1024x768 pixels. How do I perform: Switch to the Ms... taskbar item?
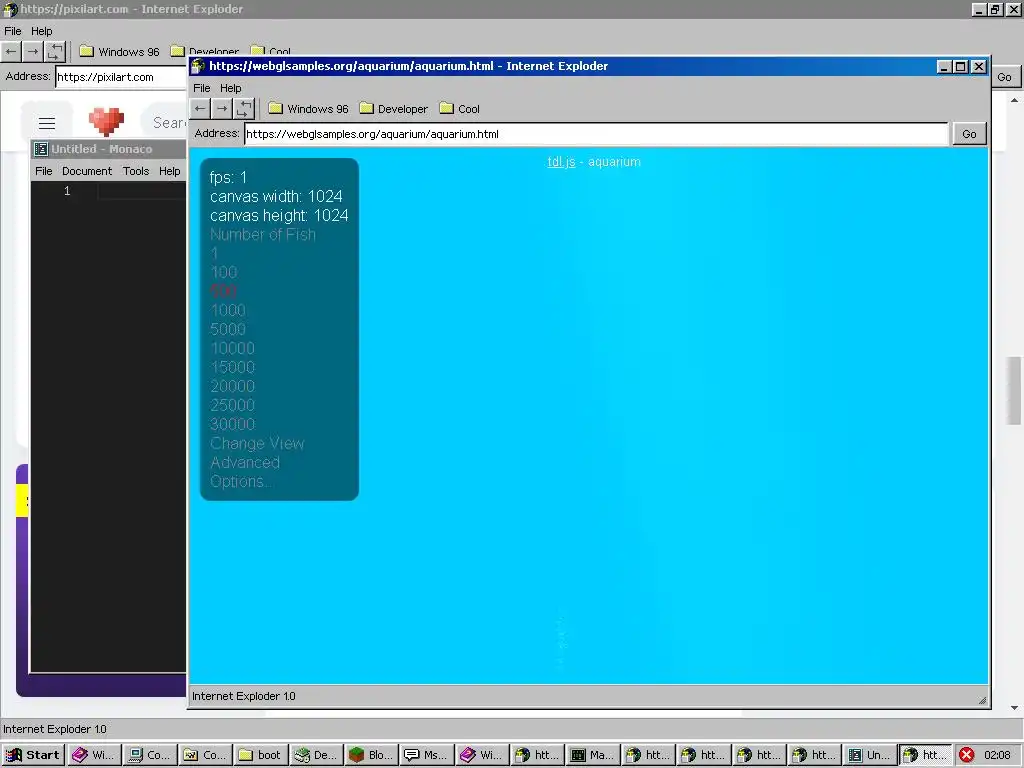coord(426,755)
